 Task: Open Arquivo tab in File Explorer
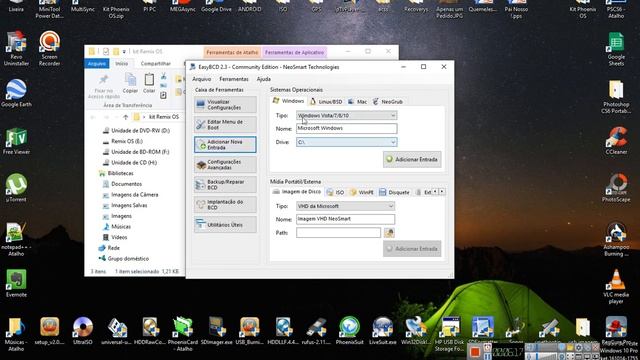coord(97,64)
